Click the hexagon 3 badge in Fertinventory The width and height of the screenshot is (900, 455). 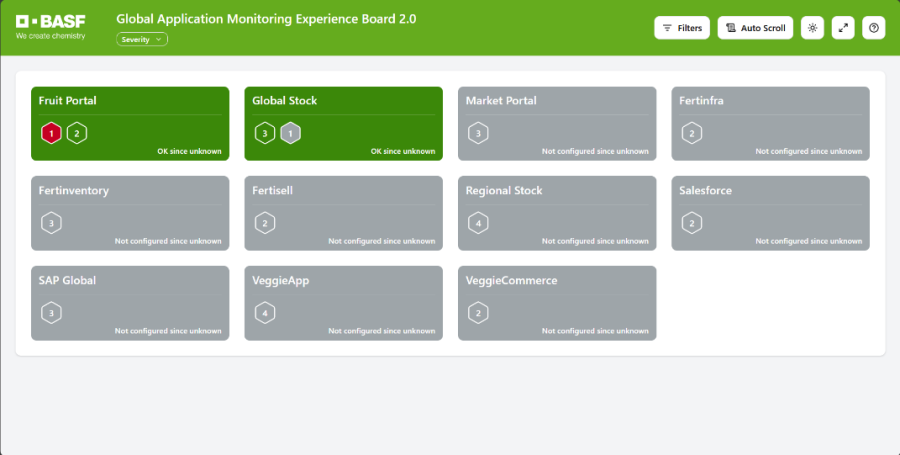pos(51,223)
